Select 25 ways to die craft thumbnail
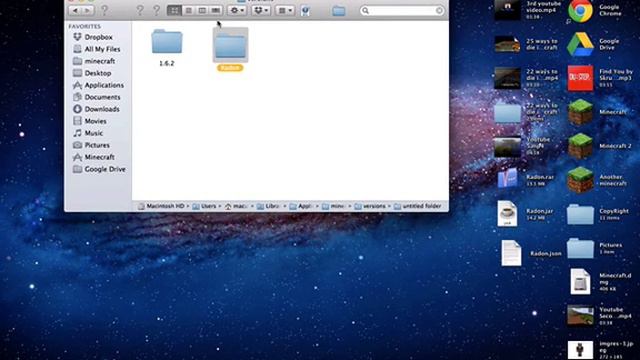The width and height of the screenshot is (640, 360). [x=507, y=44]
